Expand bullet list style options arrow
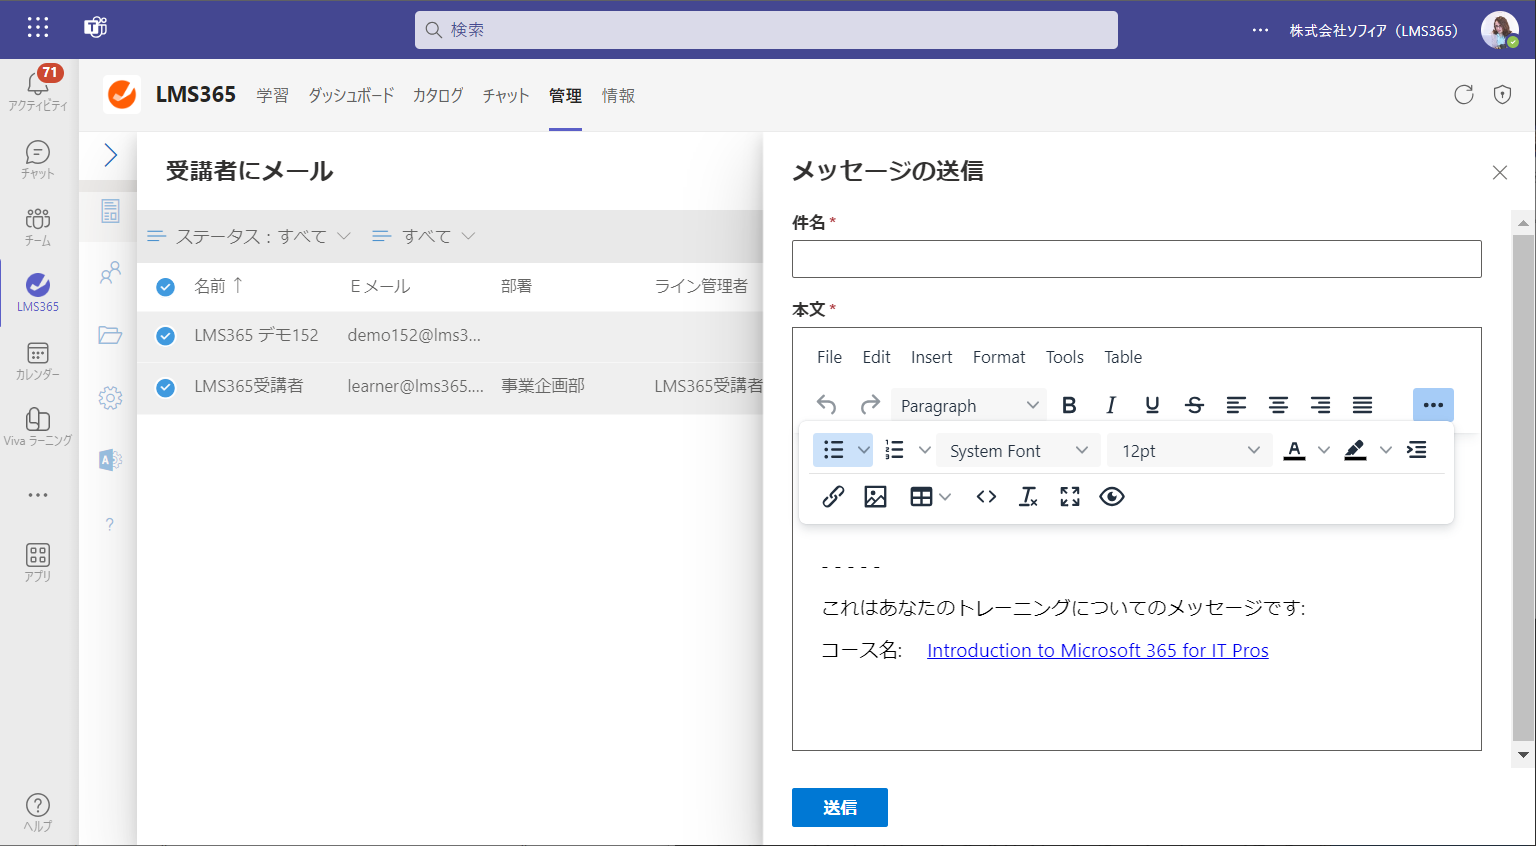The image size is (1536, 846). (864, 450)
